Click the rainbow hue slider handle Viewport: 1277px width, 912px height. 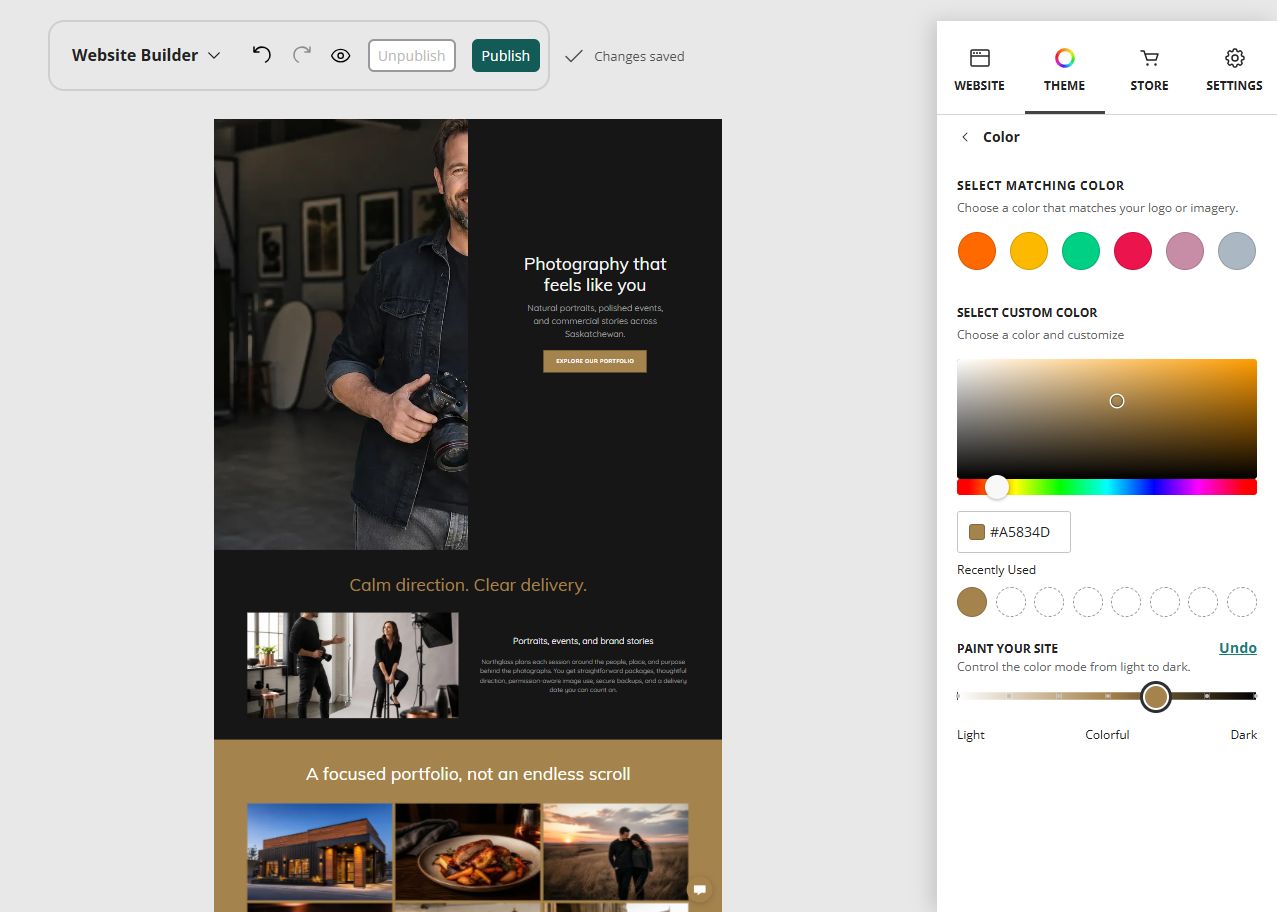(997, 487)
